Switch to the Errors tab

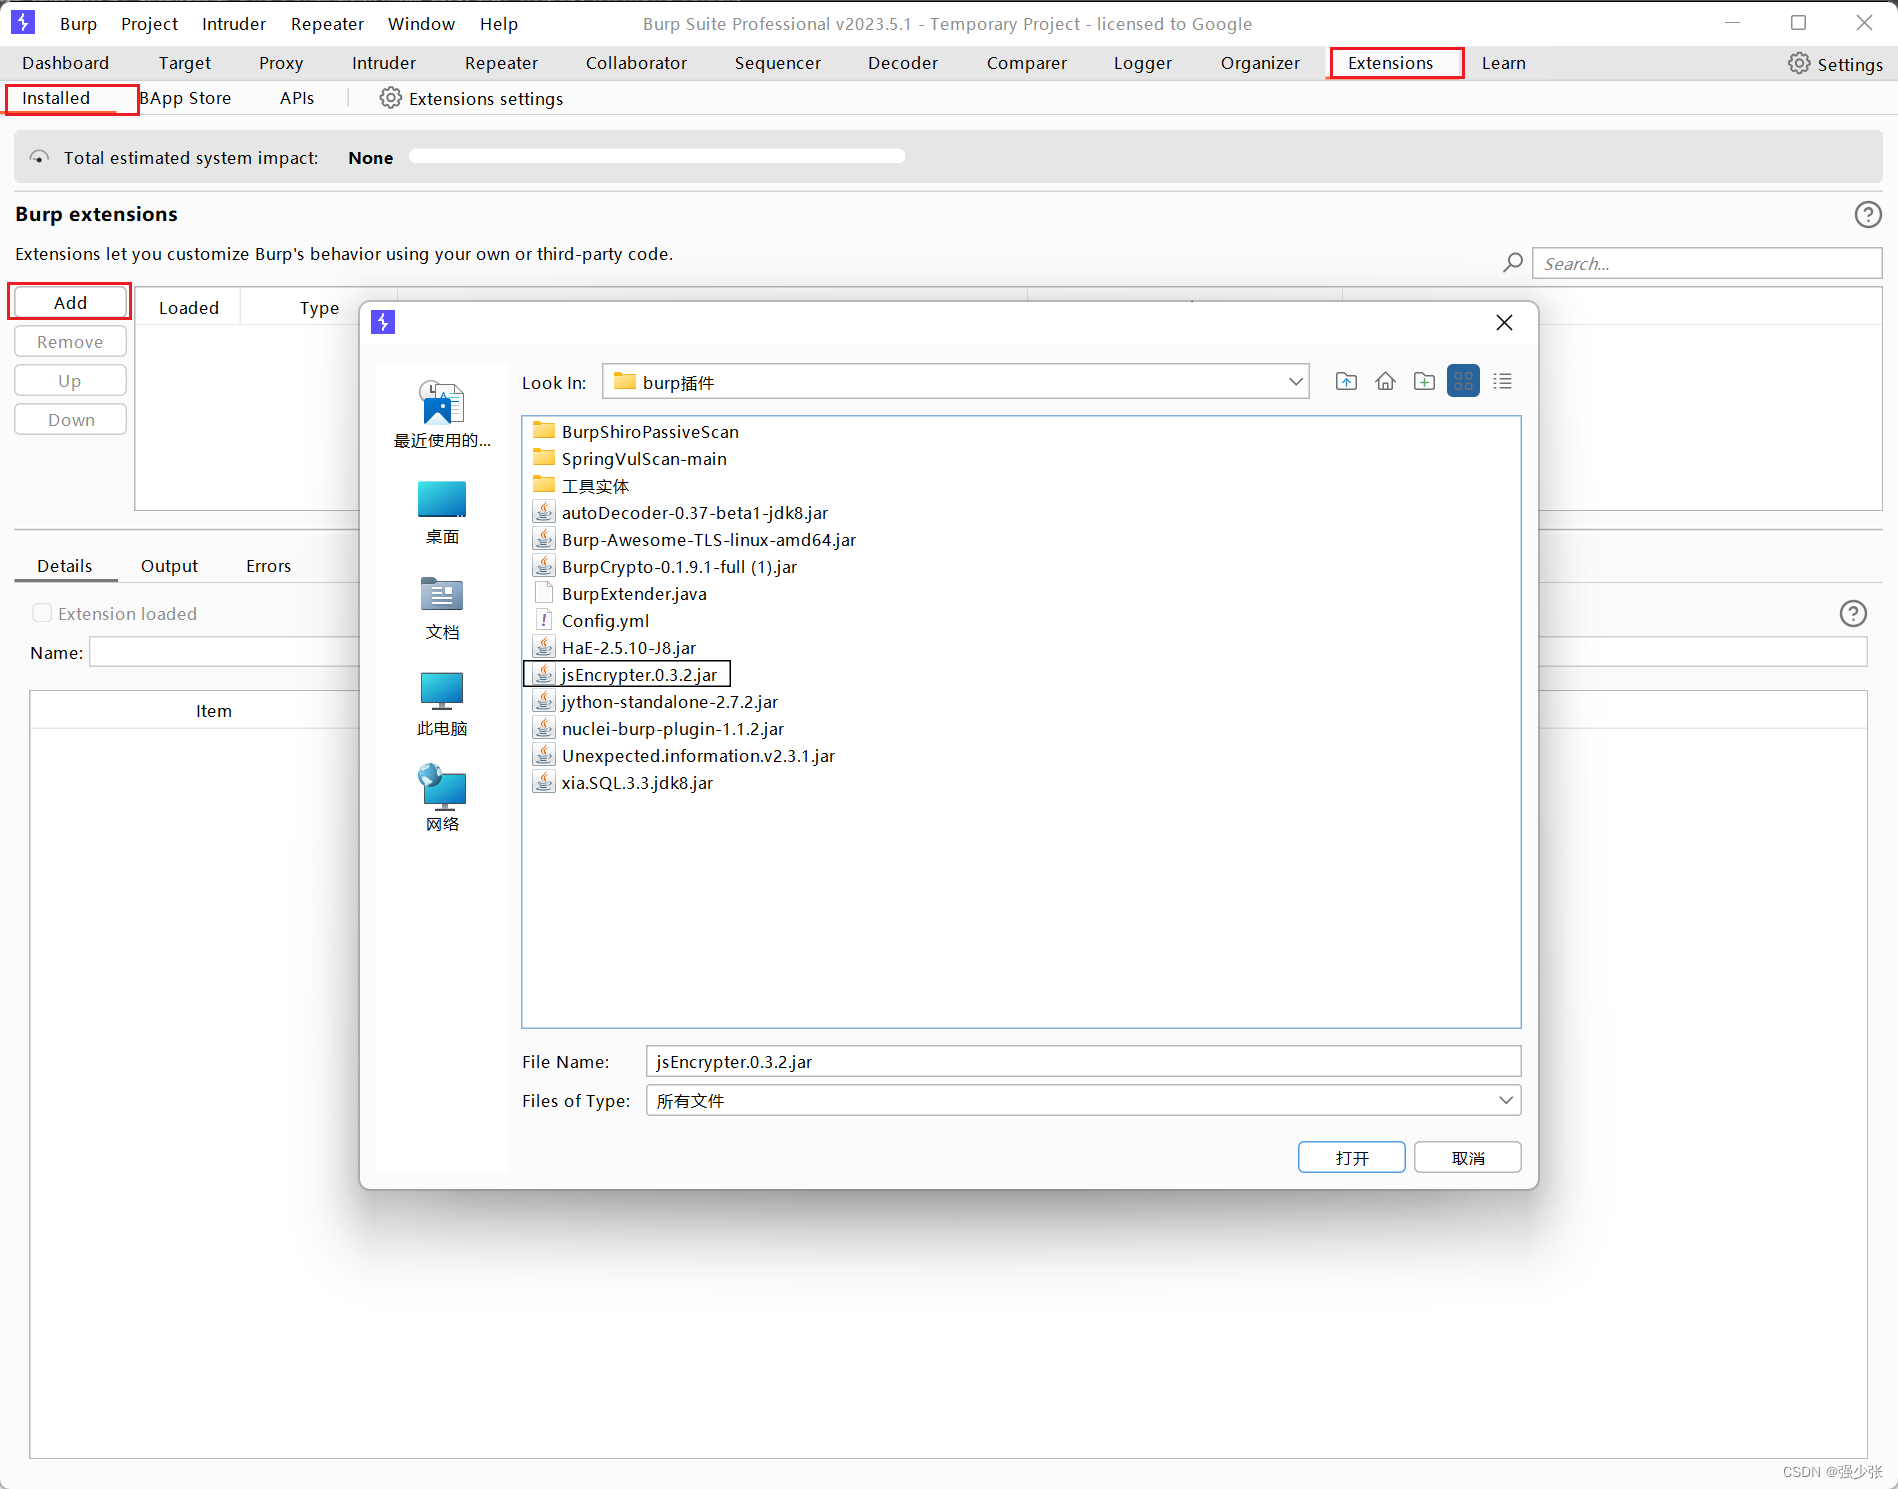(268, 565)
